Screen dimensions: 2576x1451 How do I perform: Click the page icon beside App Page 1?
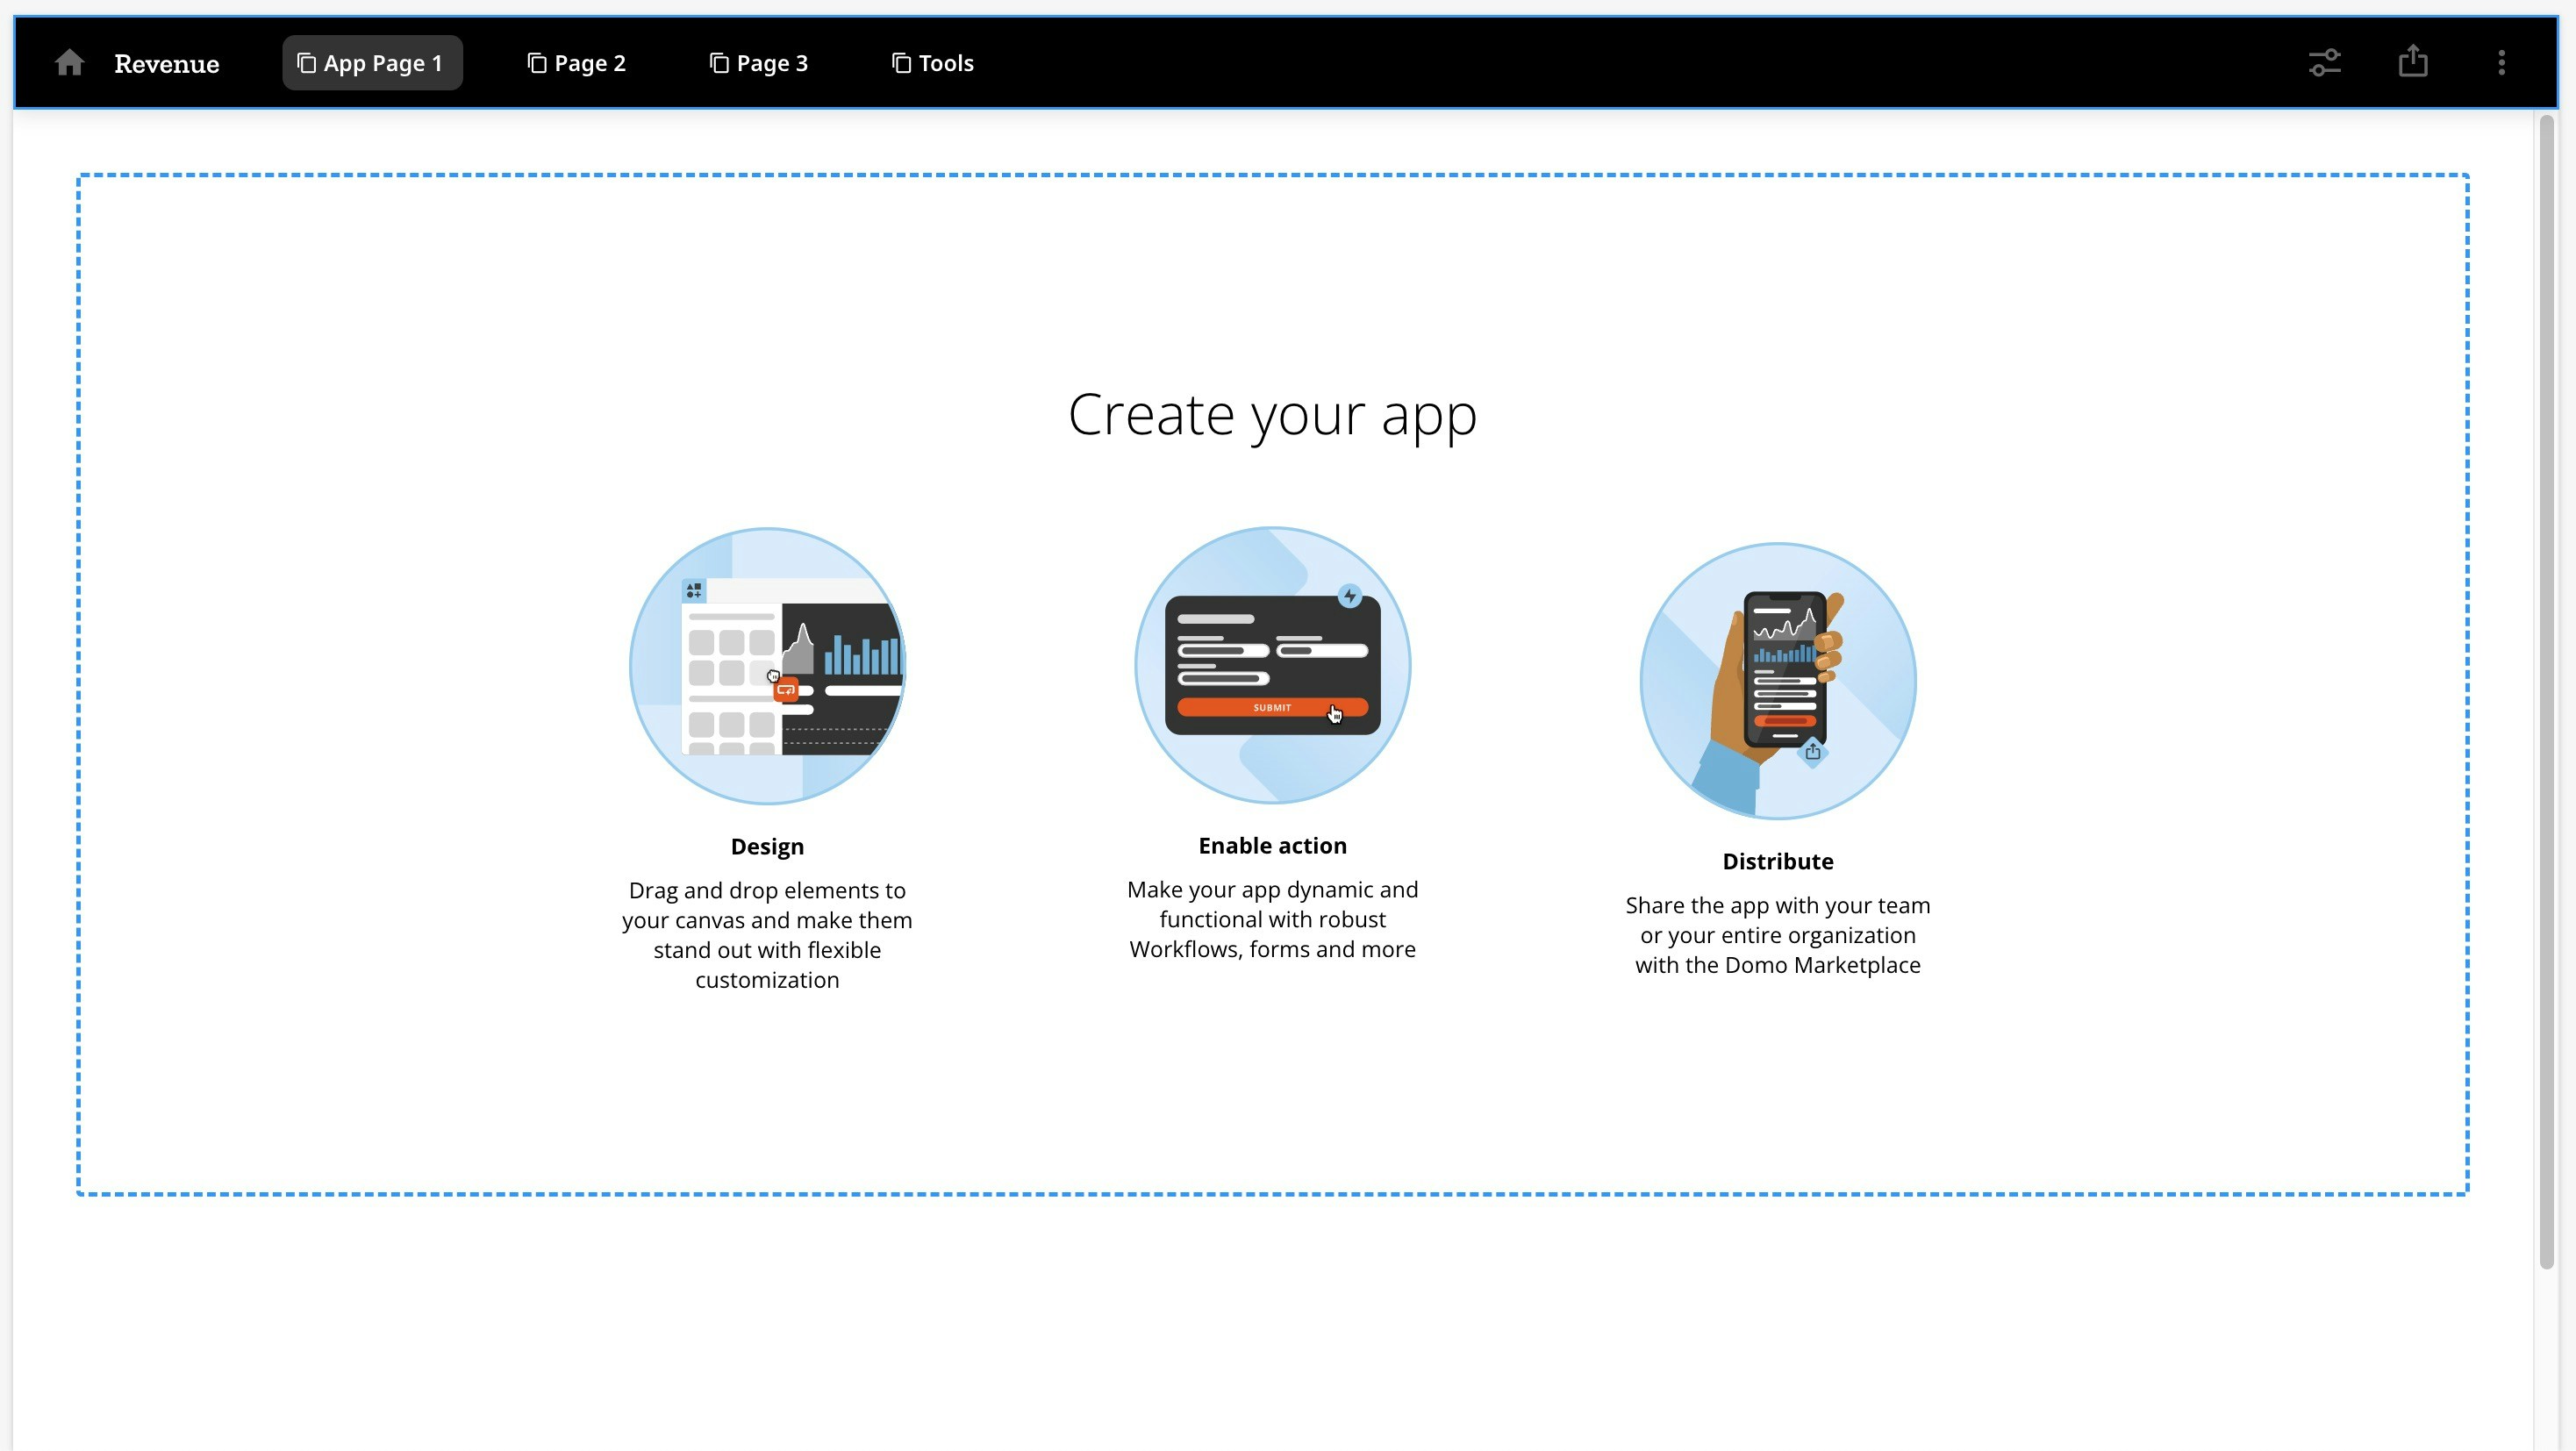point(307,63)
